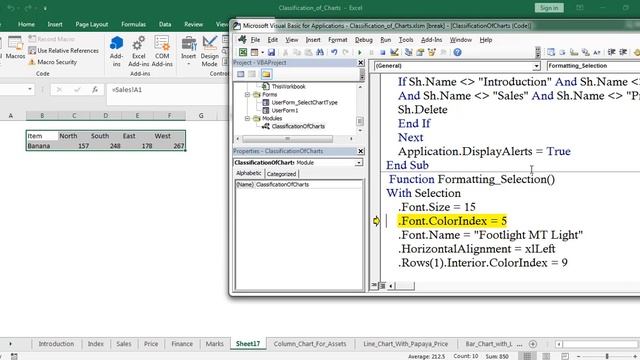Switch to the Column_Chart_For_Assets sheet tab
Viewport: 640px width, 360px height.
(310, 344)
